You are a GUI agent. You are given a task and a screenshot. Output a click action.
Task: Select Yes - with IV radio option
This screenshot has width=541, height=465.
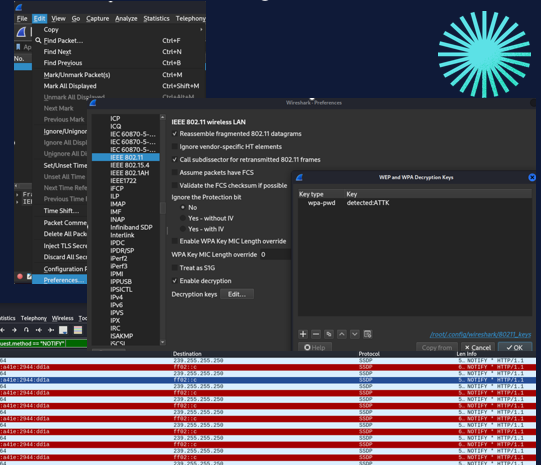[183, 229]
